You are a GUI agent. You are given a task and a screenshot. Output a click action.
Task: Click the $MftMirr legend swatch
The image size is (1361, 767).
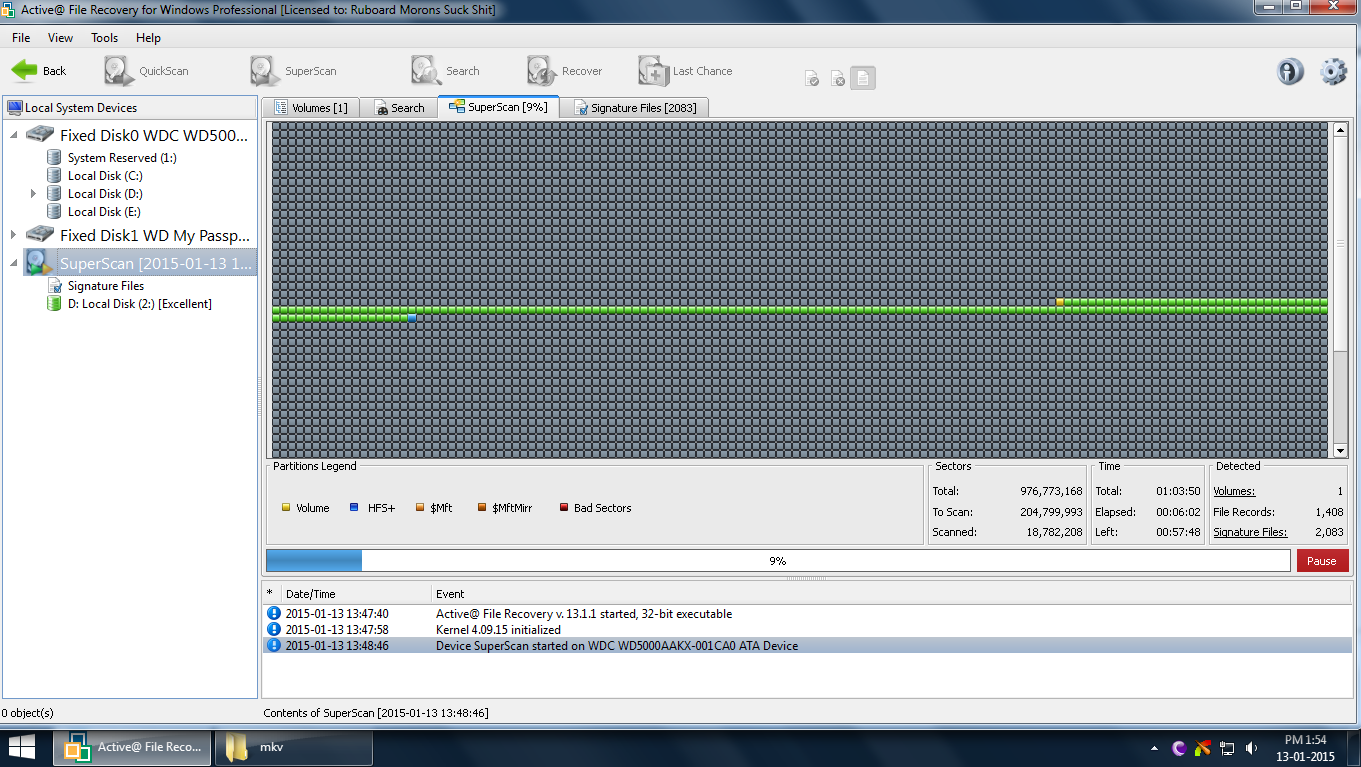482,508
